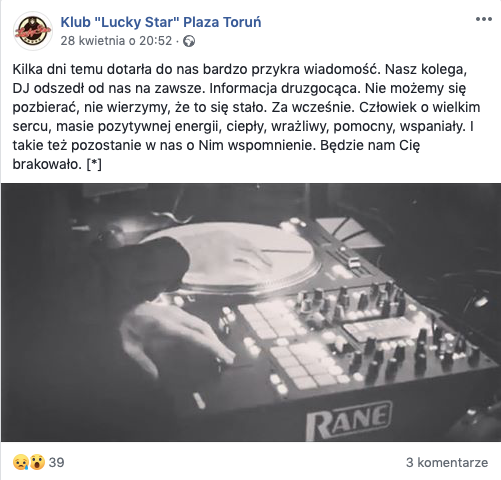Click the sad crying reaction emoji
Viewport: 501px width, 480px height.
click(21, 462)
